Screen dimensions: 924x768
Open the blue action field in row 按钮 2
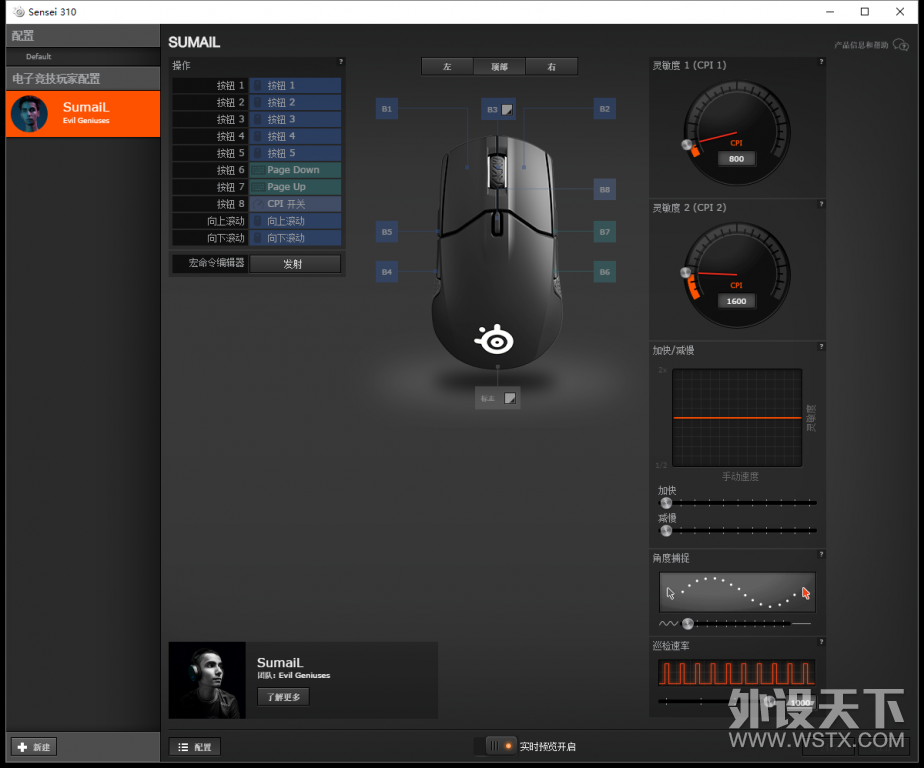[x=295, y=103]
